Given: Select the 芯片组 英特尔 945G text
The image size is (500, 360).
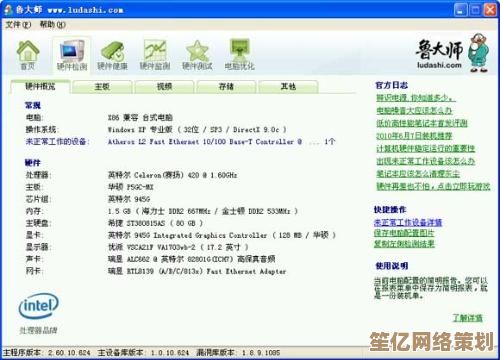Looking at the screenshot, I should 129,199.
